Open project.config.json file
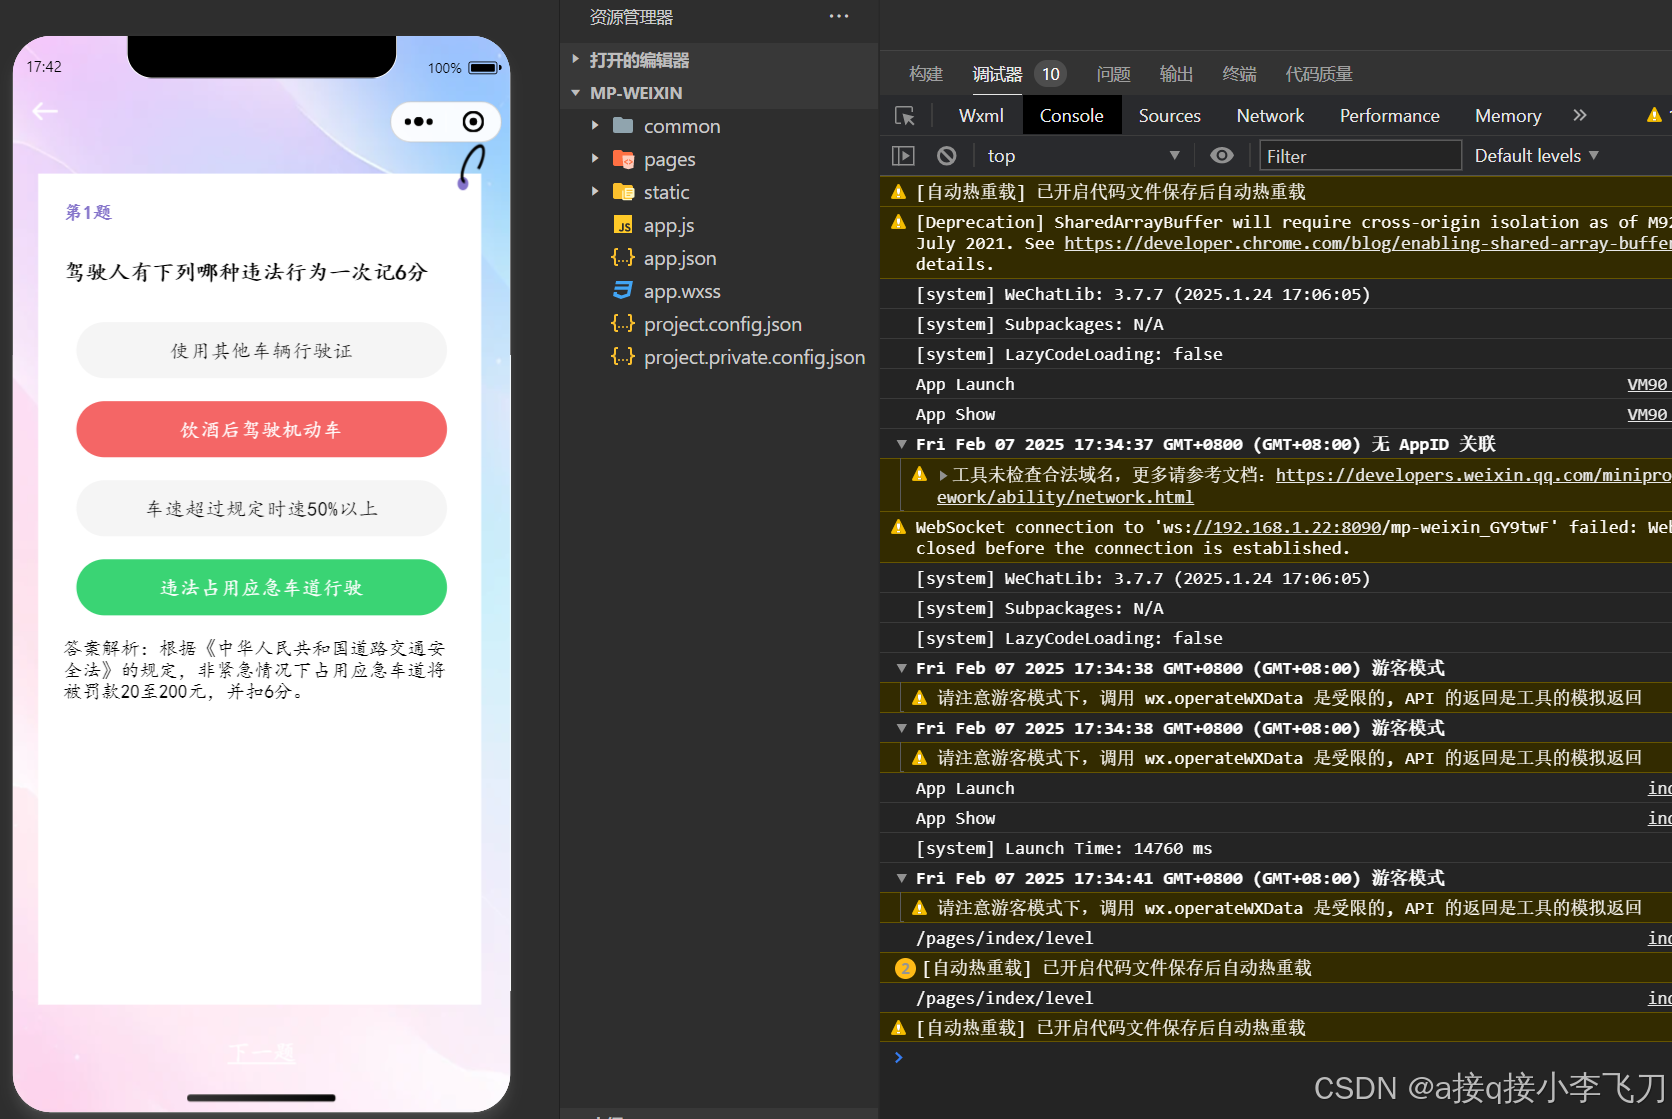The width and height of the screenshot is (1672, 1119). (x=707, y=324)
